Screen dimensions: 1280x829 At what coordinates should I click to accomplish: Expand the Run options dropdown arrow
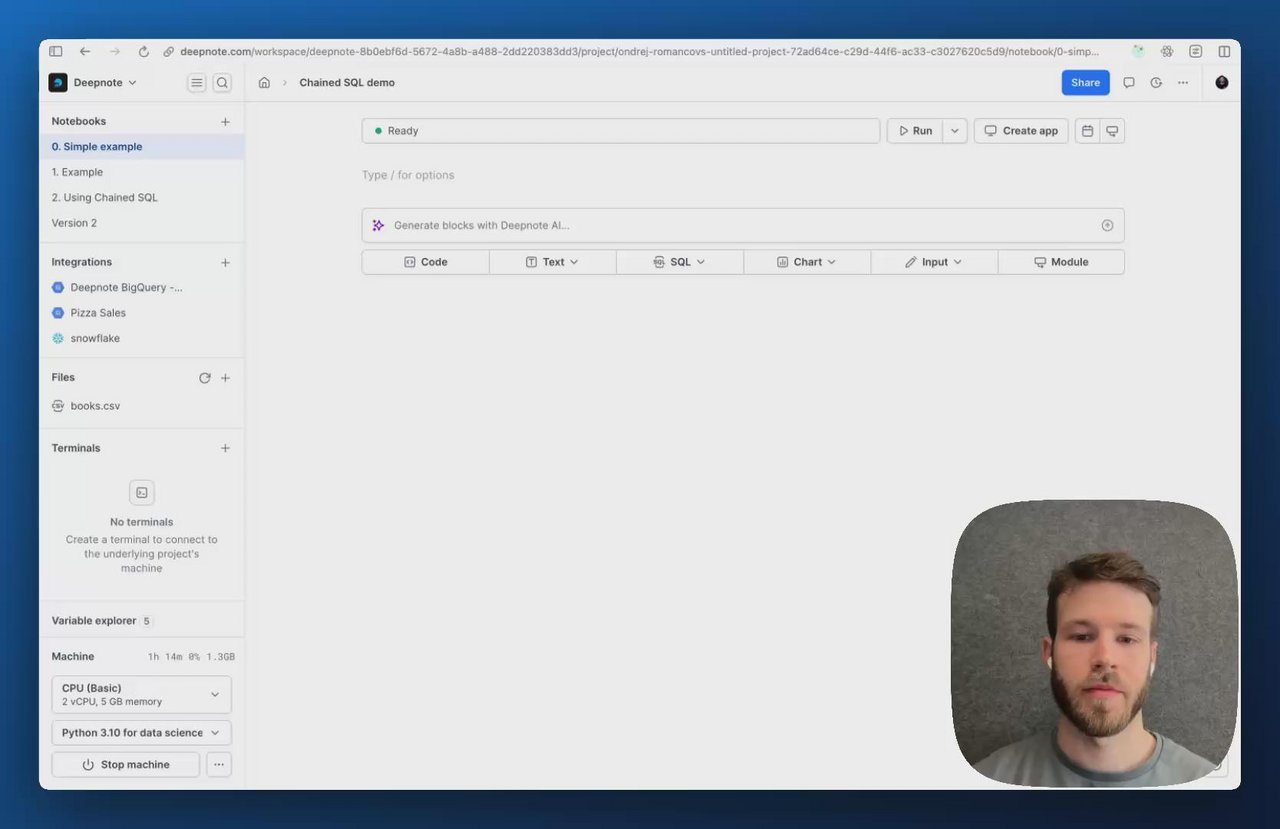tap(955, 131)
